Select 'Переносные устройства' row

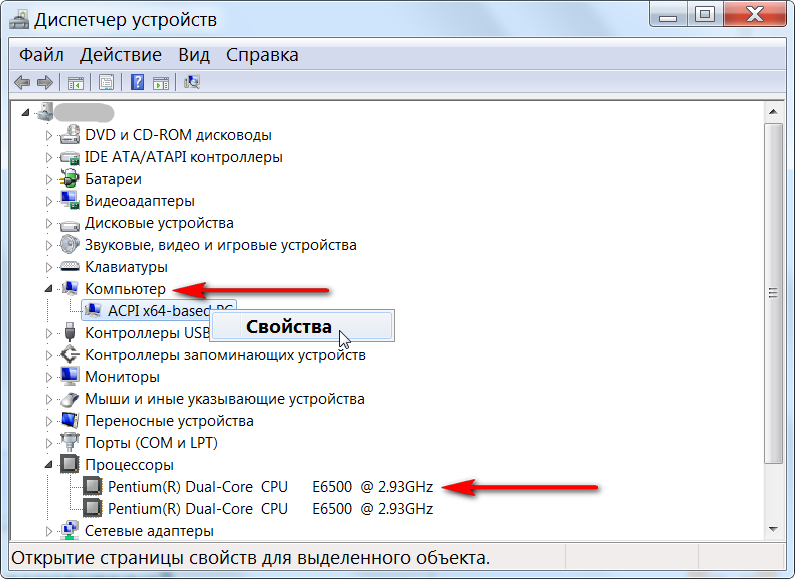pos(169,421)
